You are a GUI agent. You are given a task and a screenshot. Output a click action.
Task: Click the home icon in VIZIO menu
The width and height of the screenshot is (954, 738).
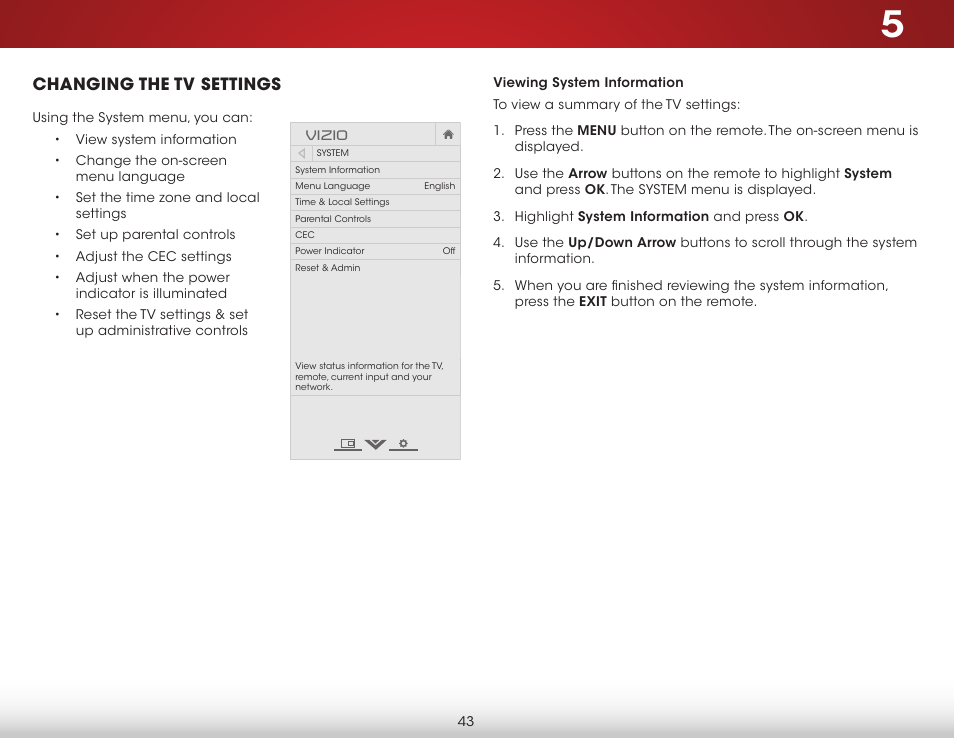tap(448, 134)
